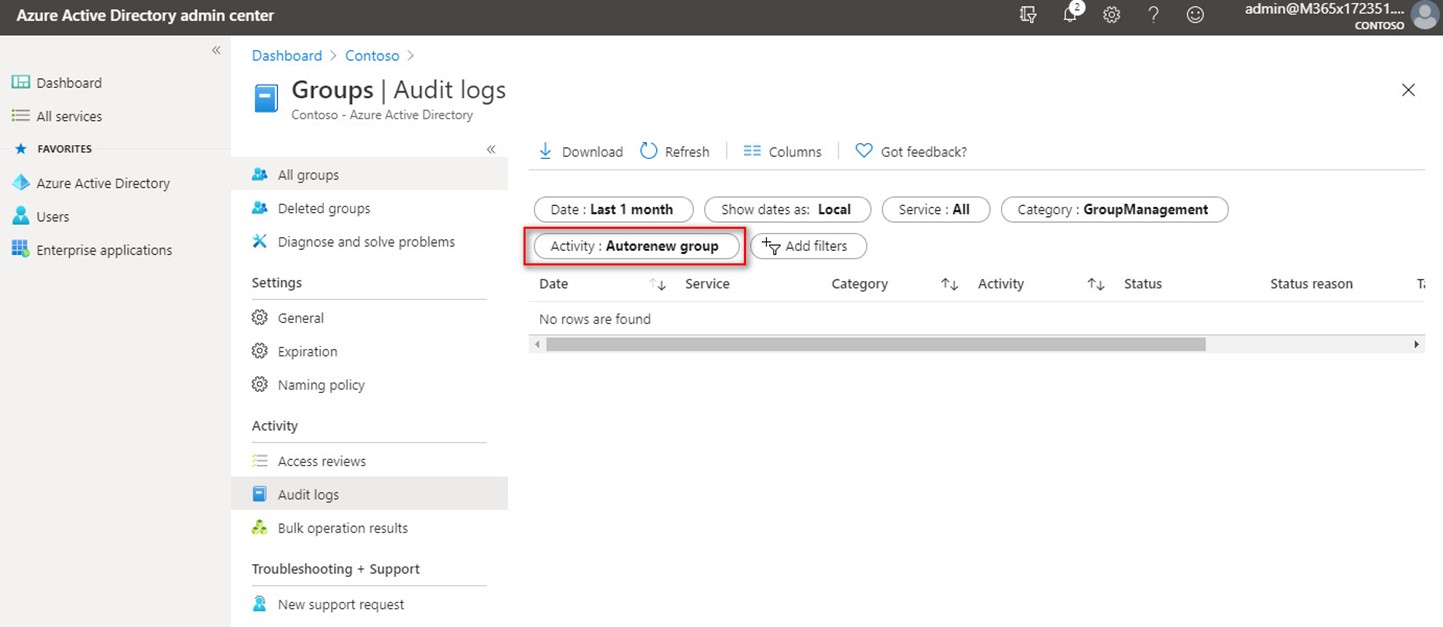This screenshot has height=627, width=1443.
Task: Click the Status reason column header
Action: [1311, 284]
